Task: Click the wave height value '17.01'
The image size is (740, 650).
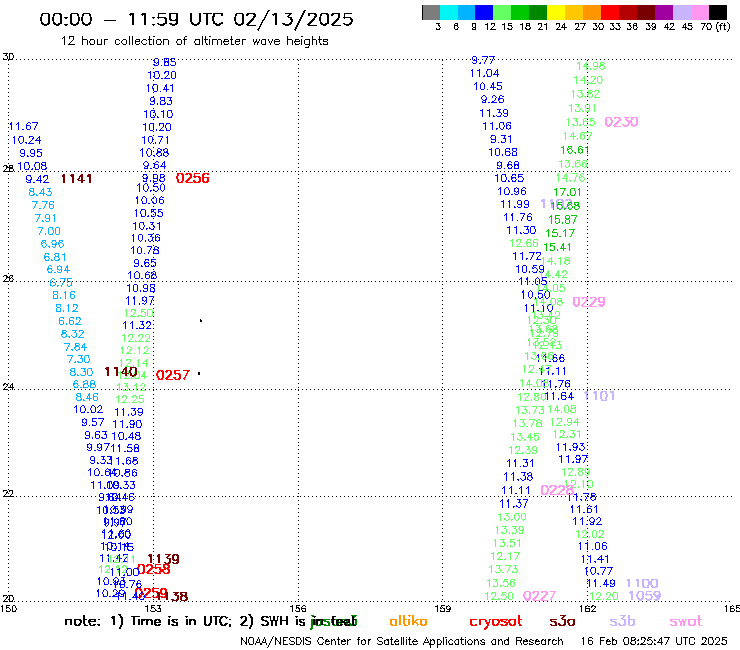Action: click(567, 193)
